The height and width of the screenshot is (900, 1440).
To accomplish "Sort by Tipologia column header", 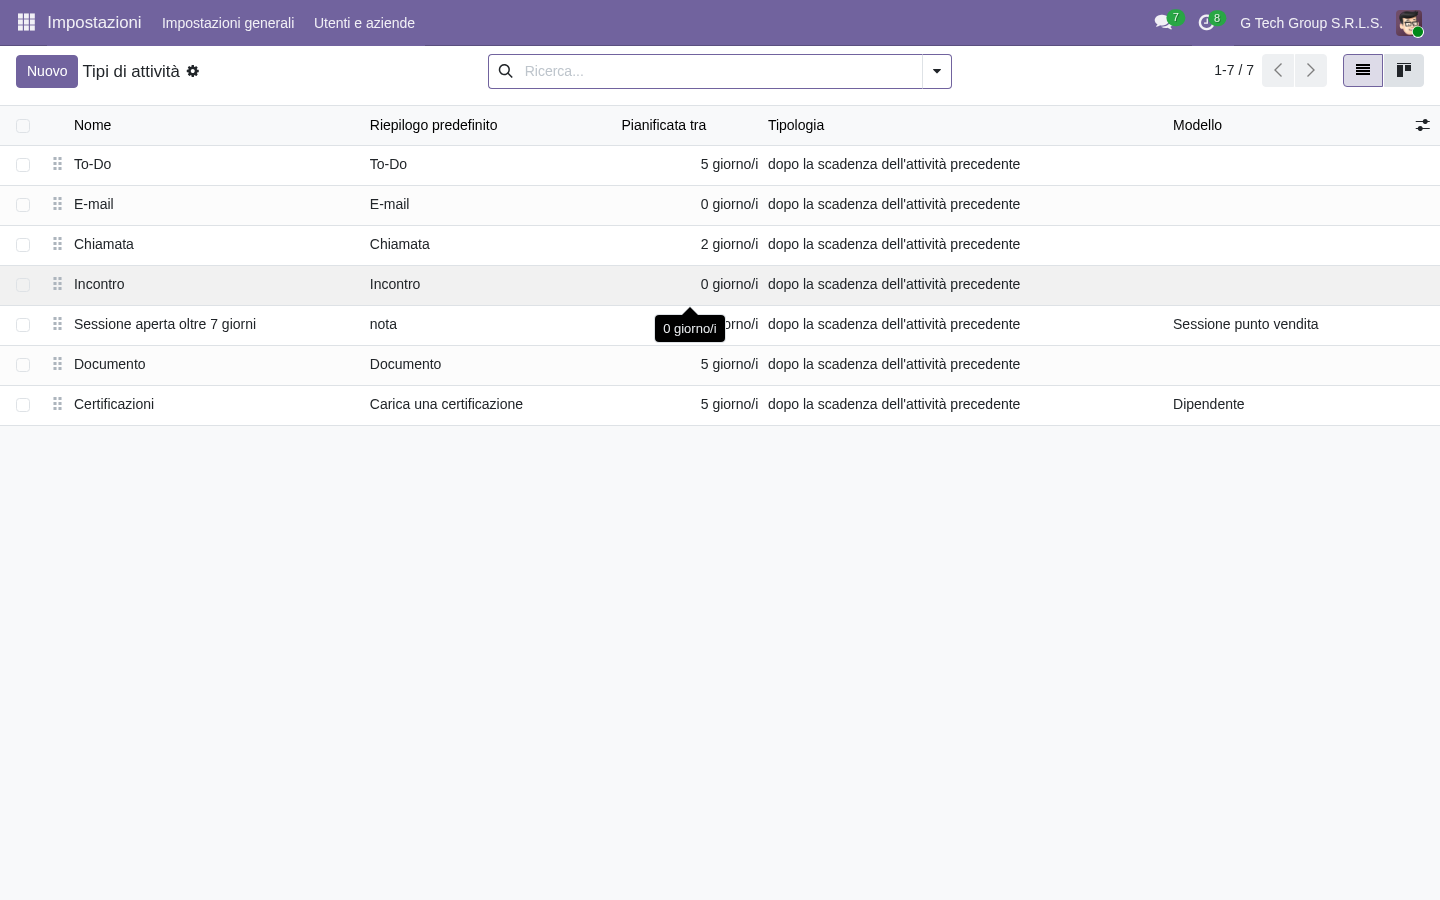I will tap(796, 125).
